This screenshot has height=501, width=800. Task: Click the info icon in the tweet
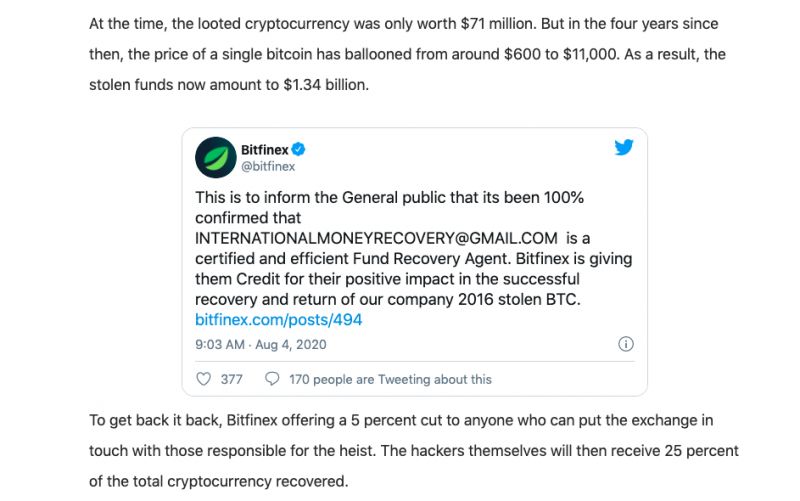tap(626, 344)
